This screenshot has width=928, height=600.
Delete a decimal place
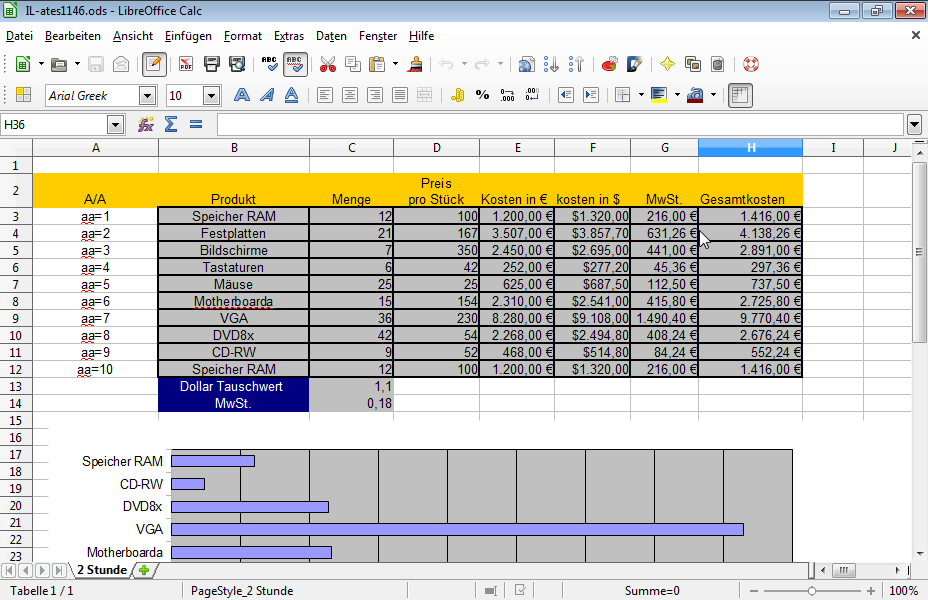click(532, 95)
